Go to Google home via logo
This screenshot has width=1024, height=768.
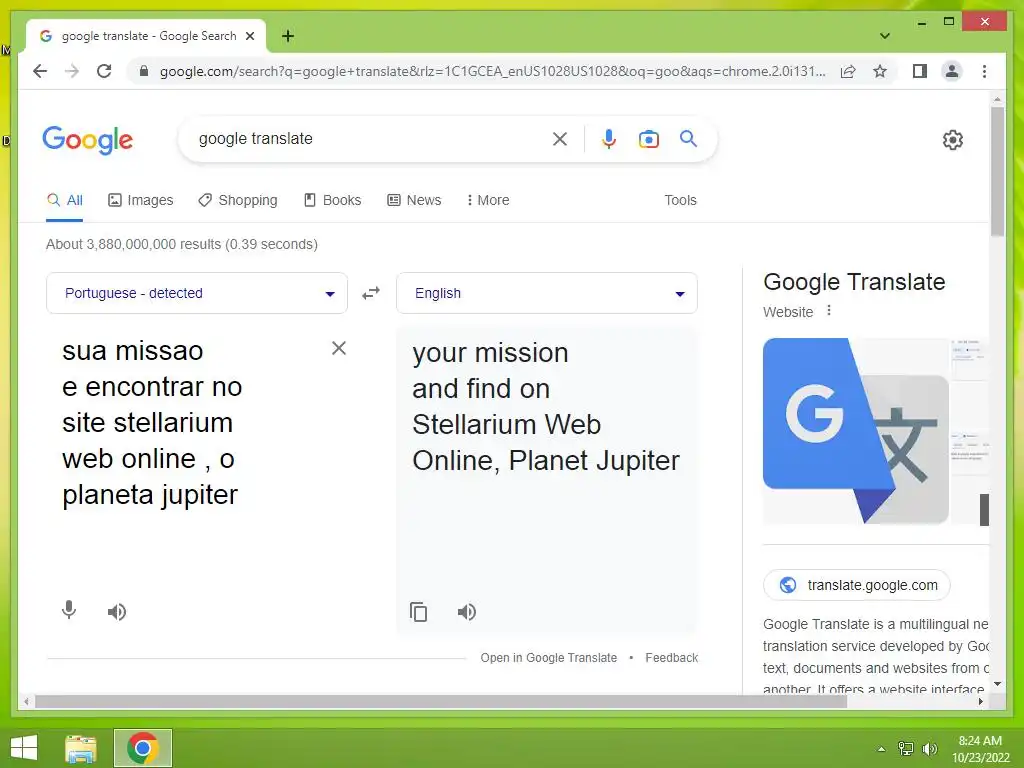tap(88, 140)
